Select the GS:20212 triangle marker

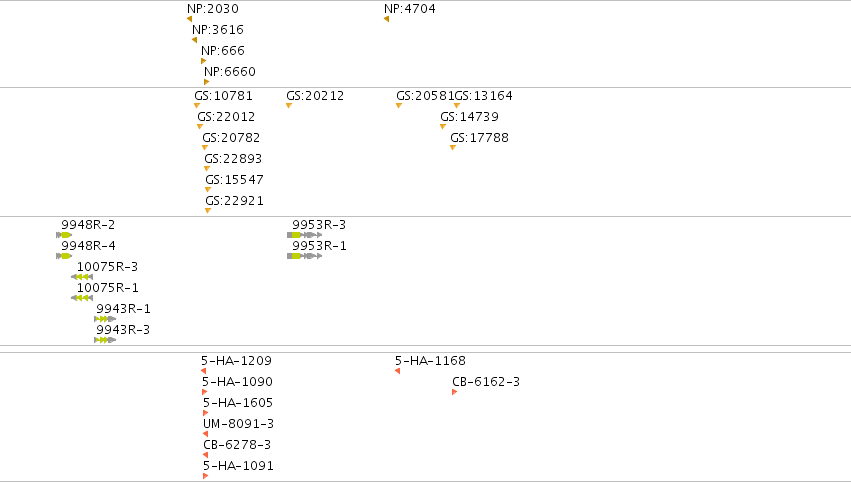point(289,105)
